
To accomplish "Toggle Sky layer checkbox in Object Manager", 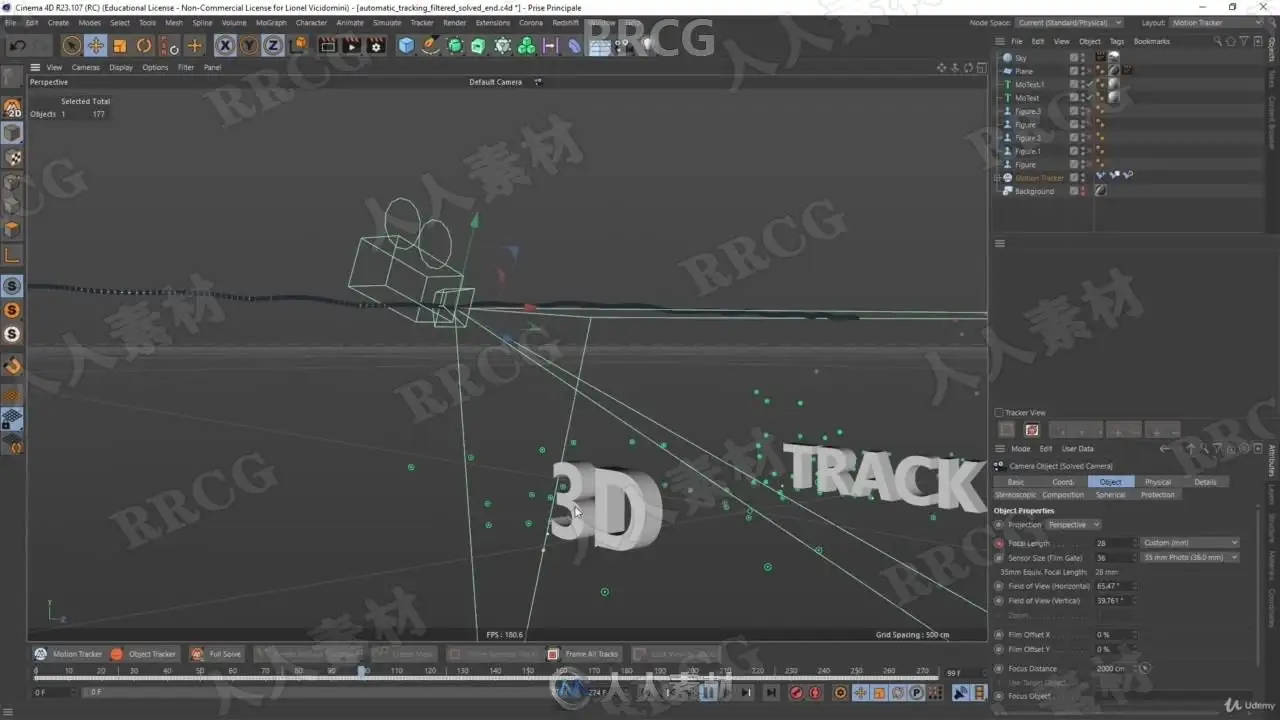I will [1074, 58].
